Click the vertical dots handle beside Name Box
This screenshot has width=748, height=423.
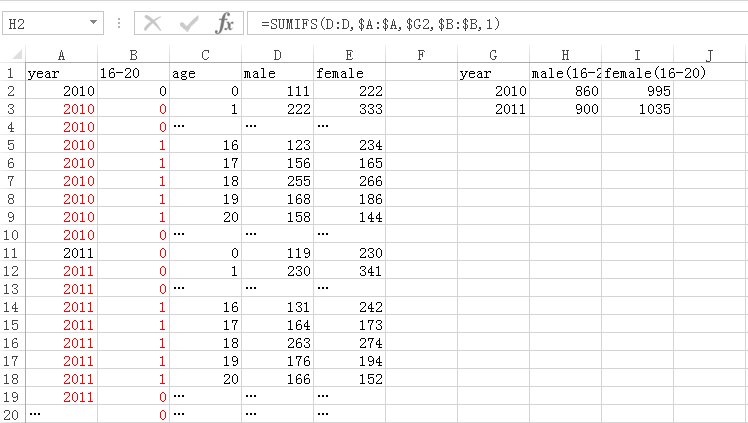(x=119, y=22)
